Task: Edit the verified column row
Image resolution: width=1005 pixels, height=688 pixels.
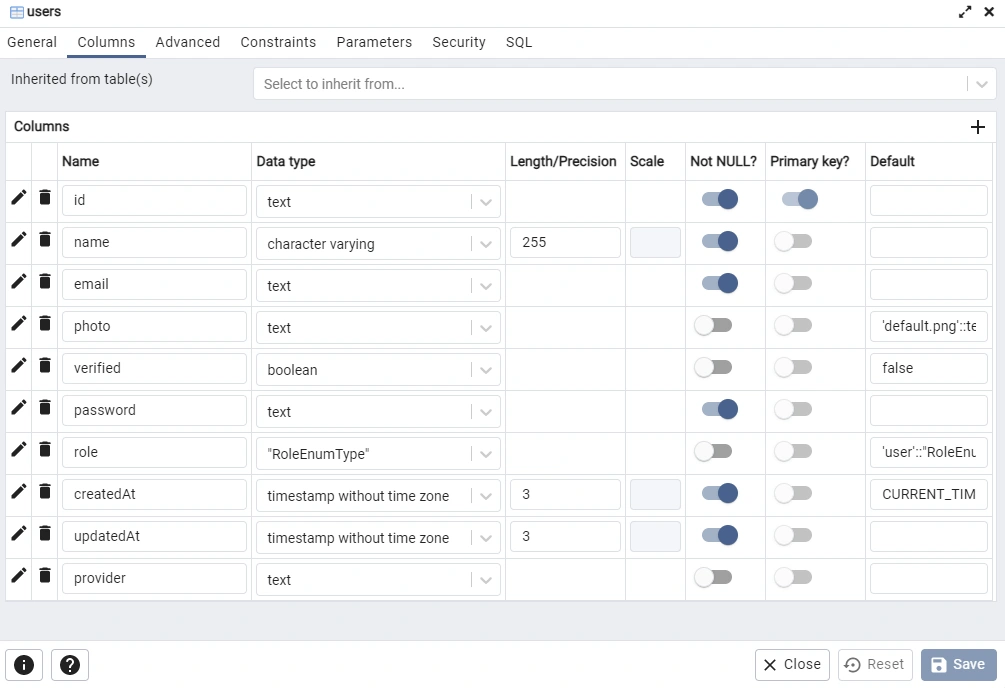Action: [x=19, y=365]
